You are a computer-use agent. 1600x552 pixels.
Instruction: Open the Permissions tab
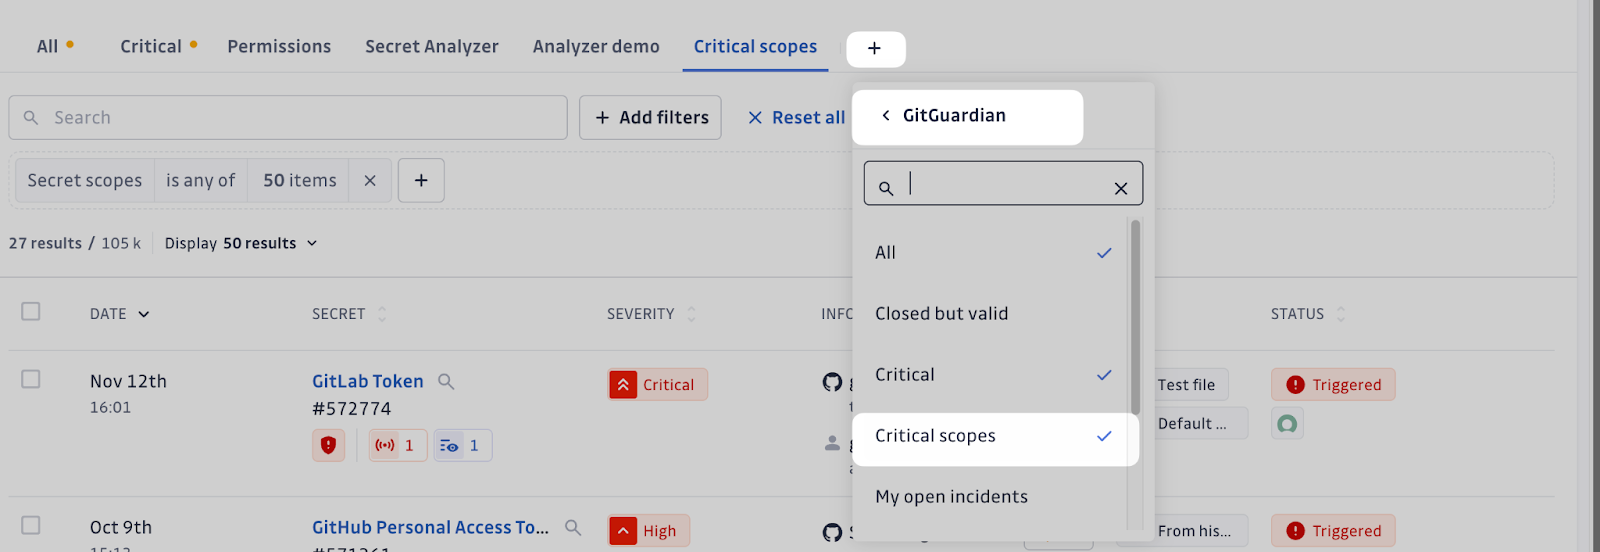pos(279,47)
